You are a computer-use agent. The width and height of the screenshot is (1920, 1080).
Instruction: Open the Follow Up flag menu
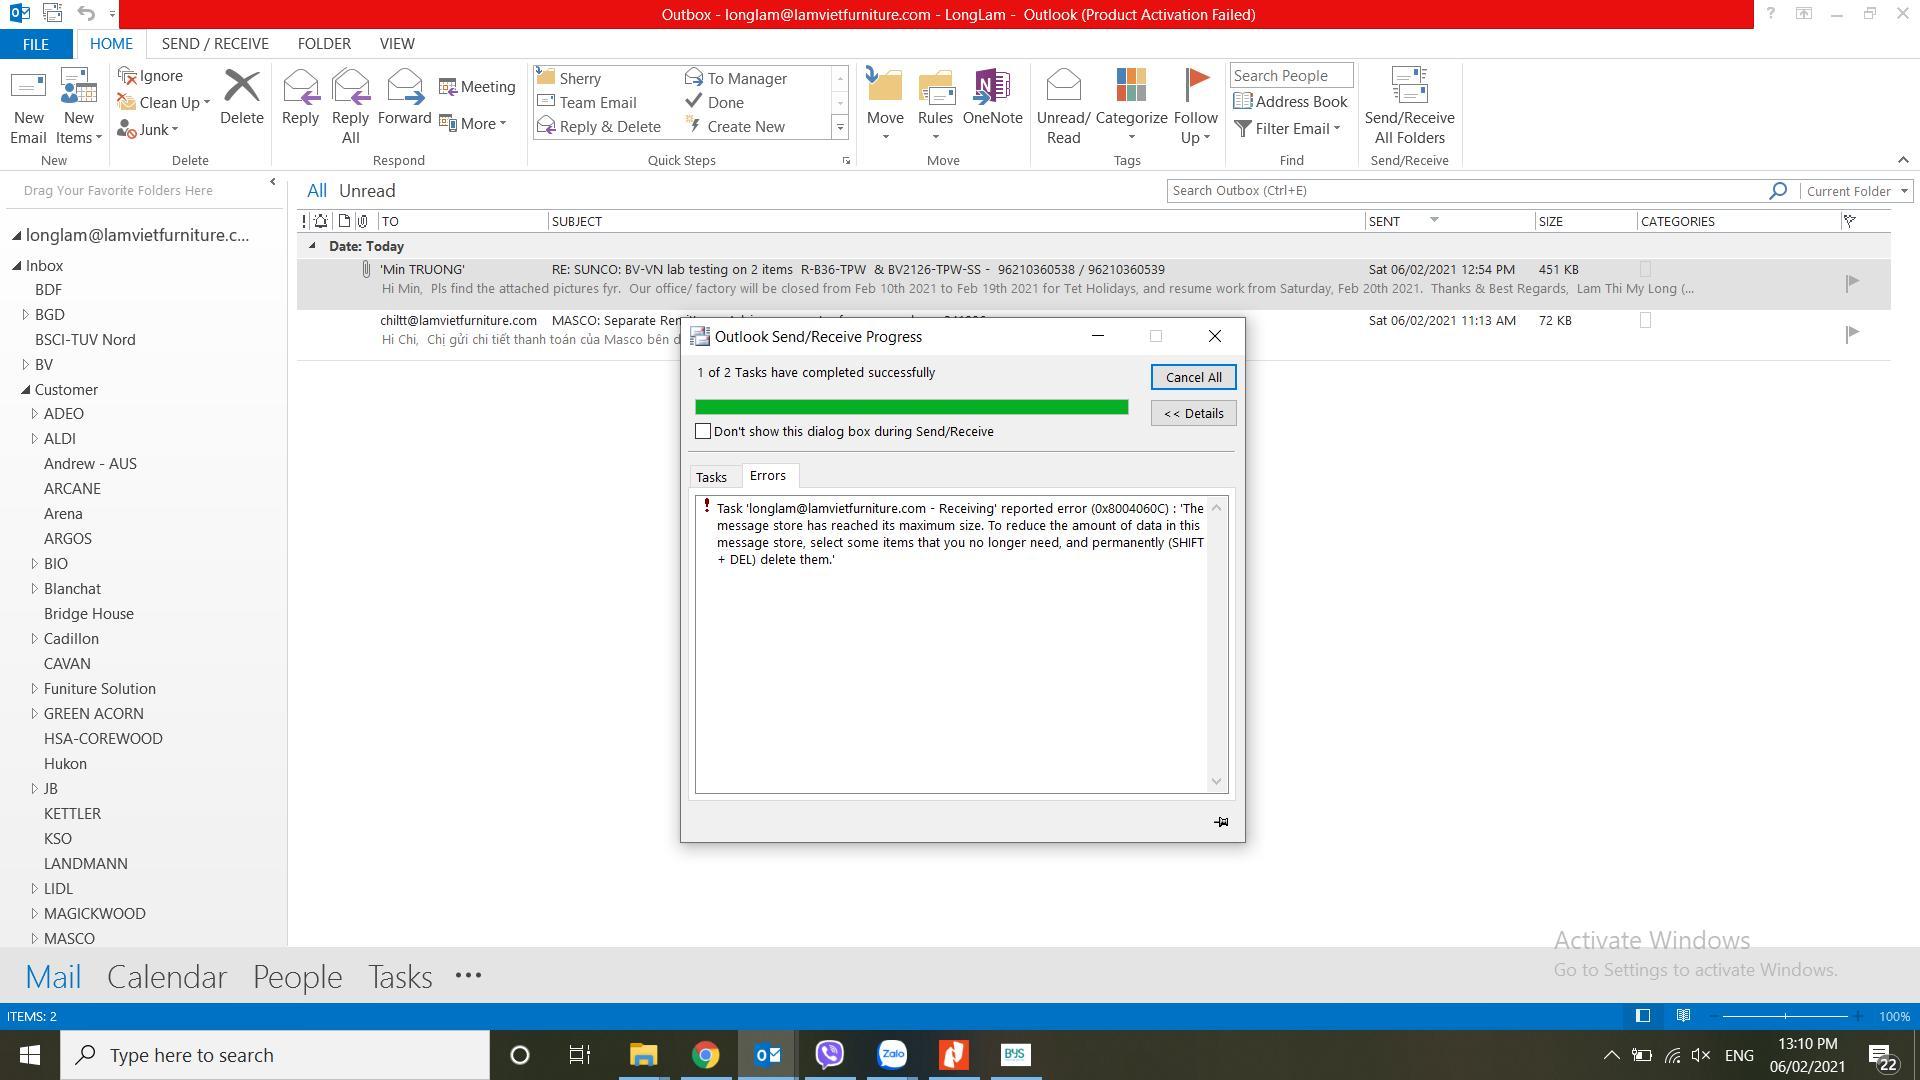point(1195,107)
